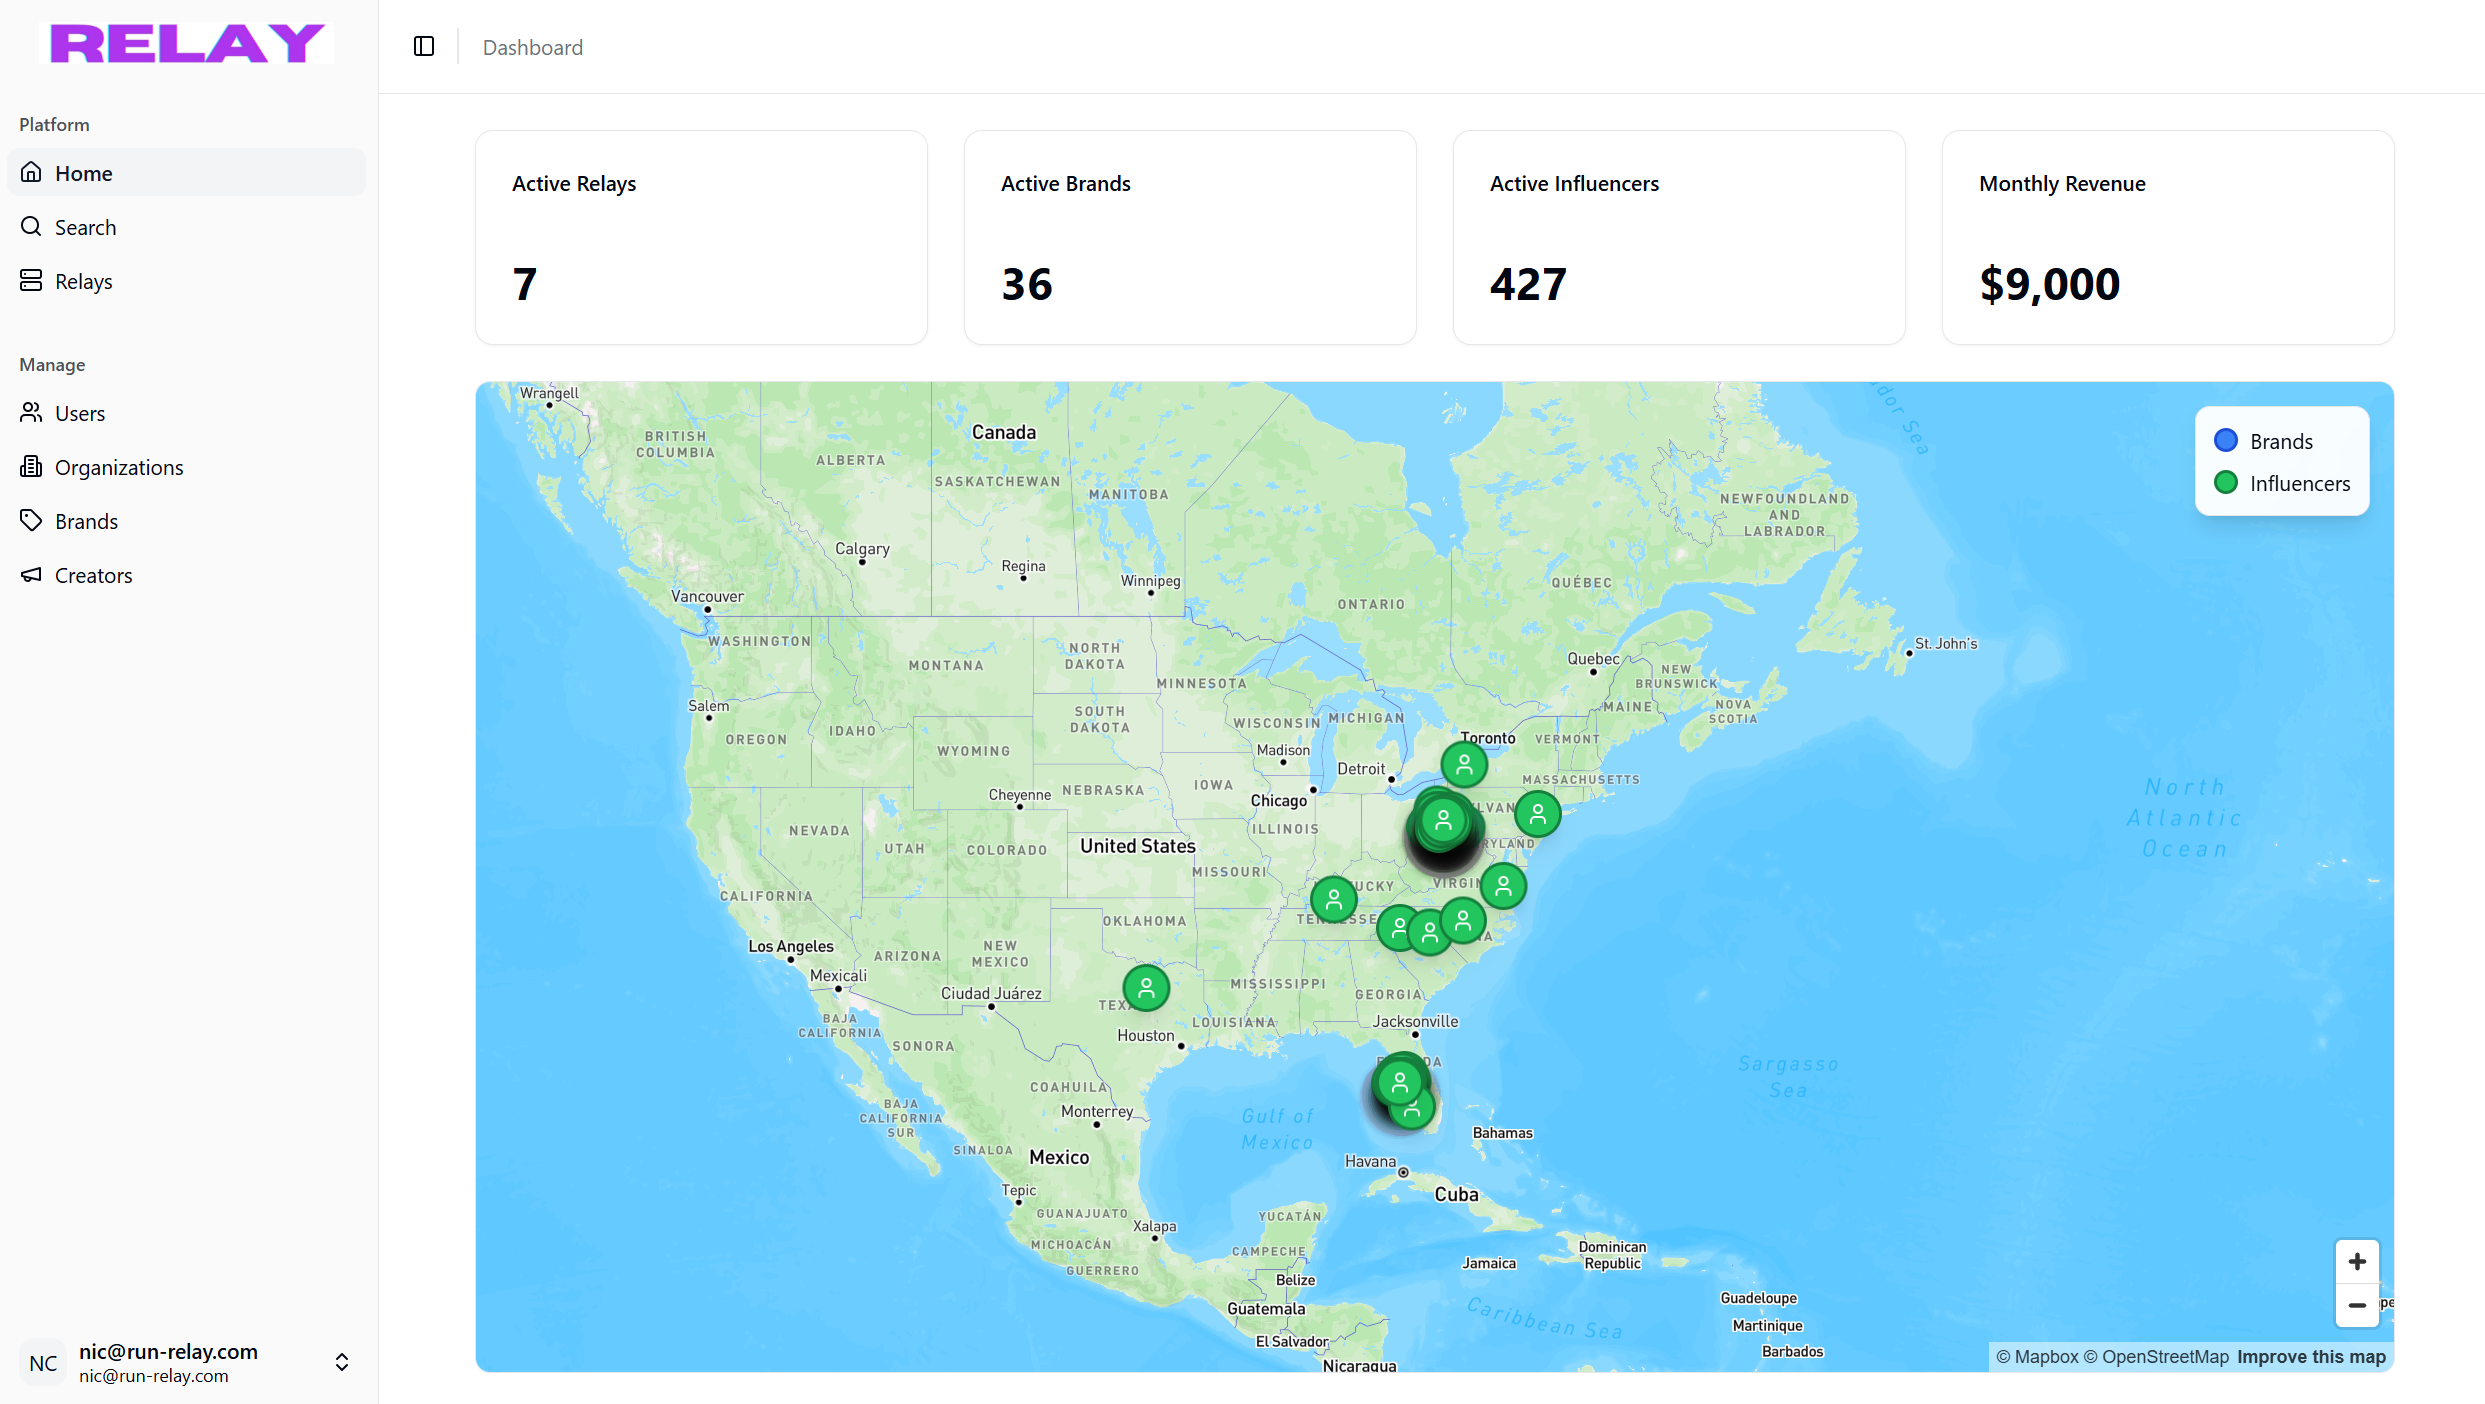Click the influencer marker near Toronto
The image size is (2485, 1404).
coord(1464,764)
